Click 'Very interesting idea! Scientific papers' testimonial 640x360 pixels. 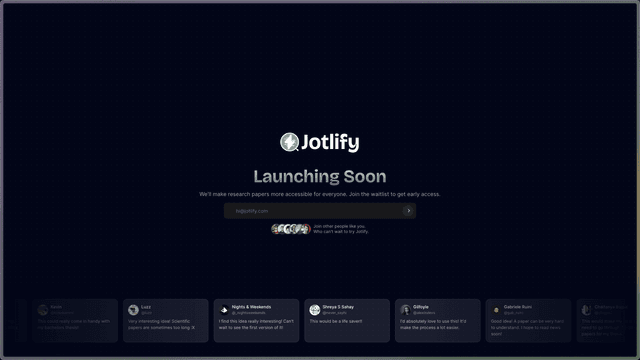coord(162,324)
